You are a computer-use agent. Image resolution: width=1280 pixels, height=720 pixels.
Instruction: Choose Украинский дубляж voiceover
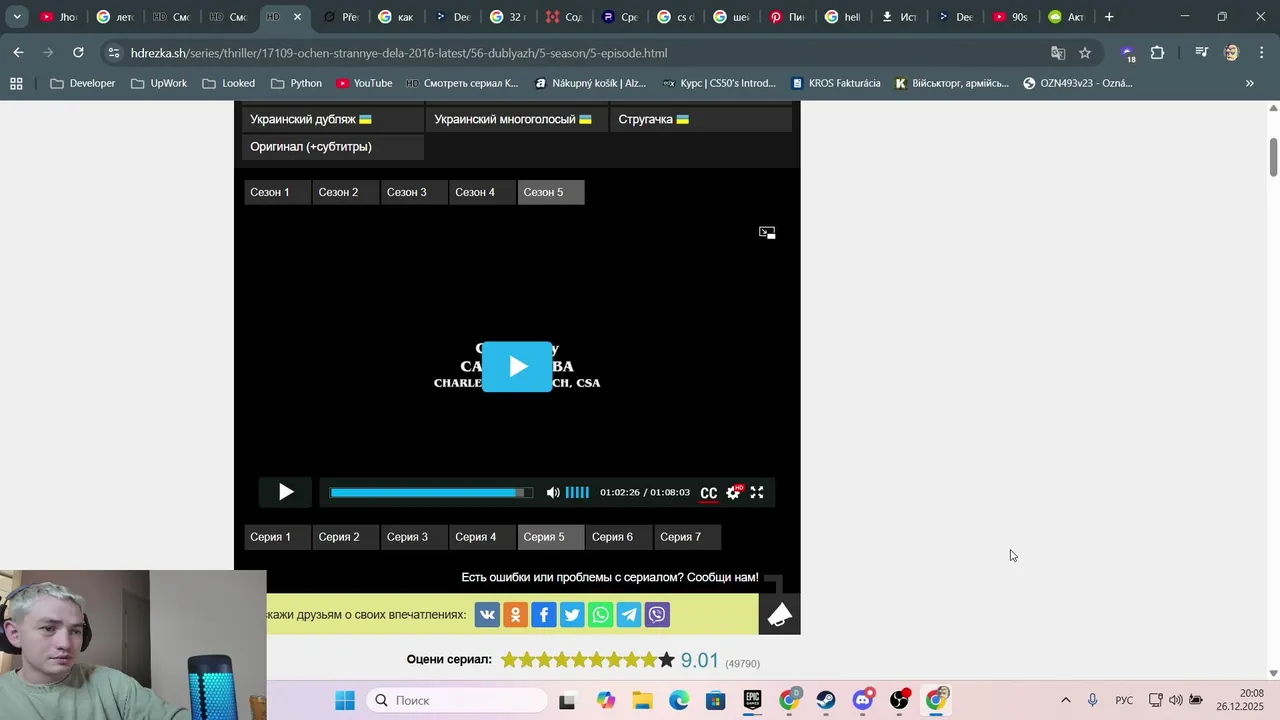[333, 119]
